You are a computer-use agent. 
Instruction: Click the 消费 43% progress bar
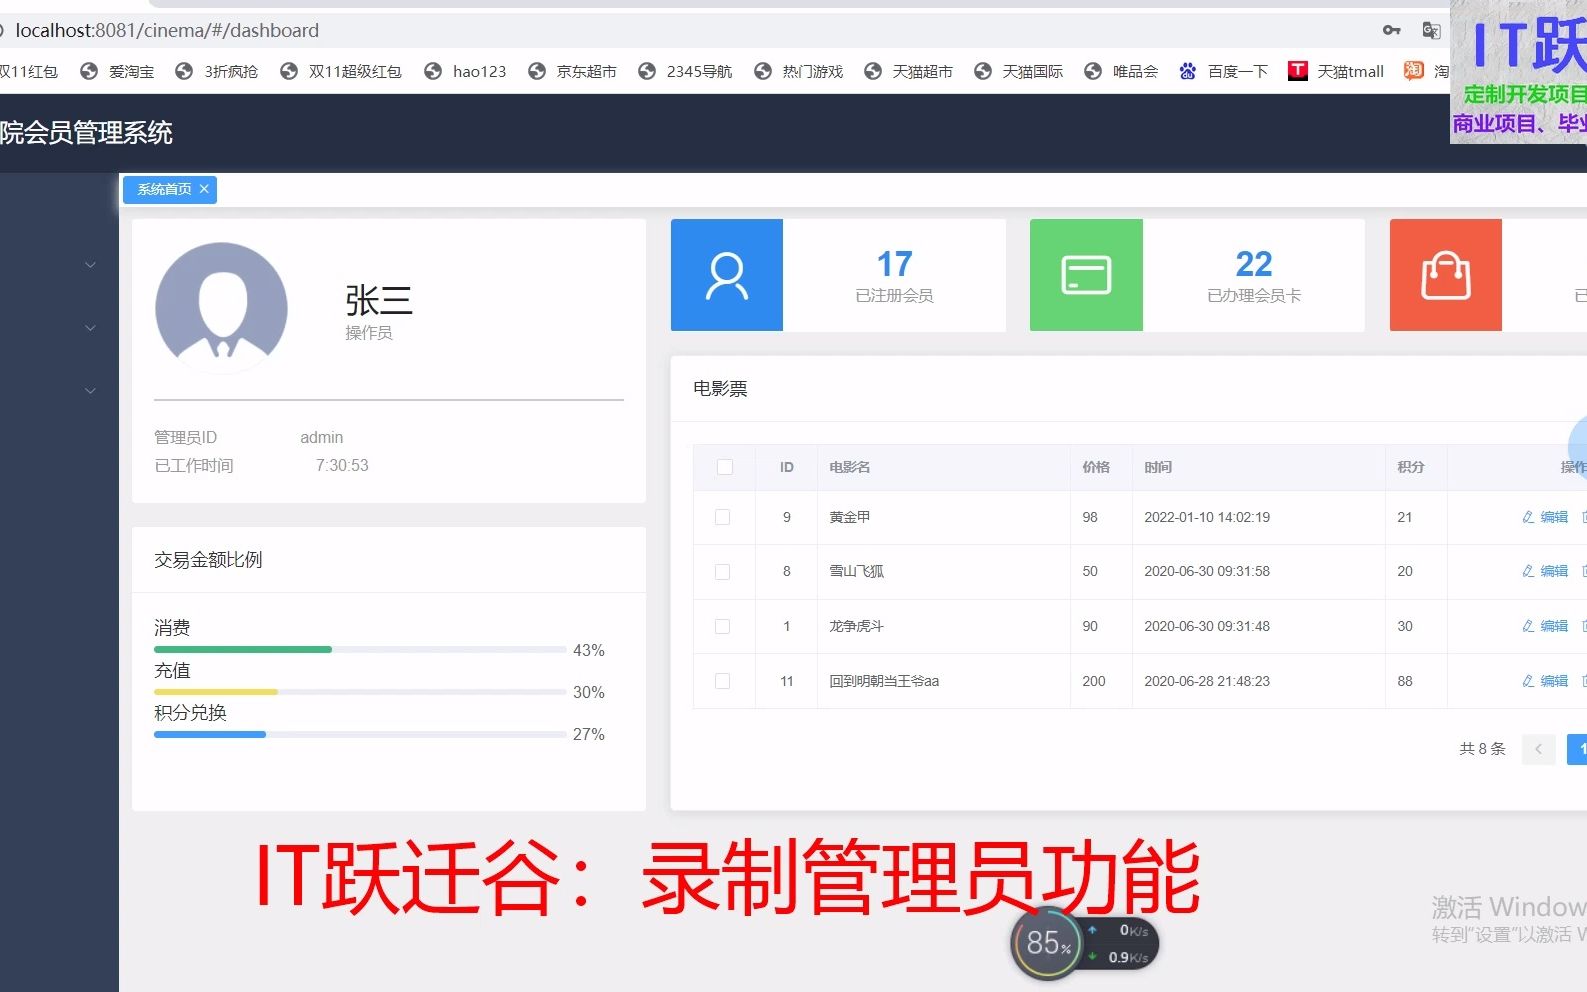pyautogui.click(x=360, y=650)
